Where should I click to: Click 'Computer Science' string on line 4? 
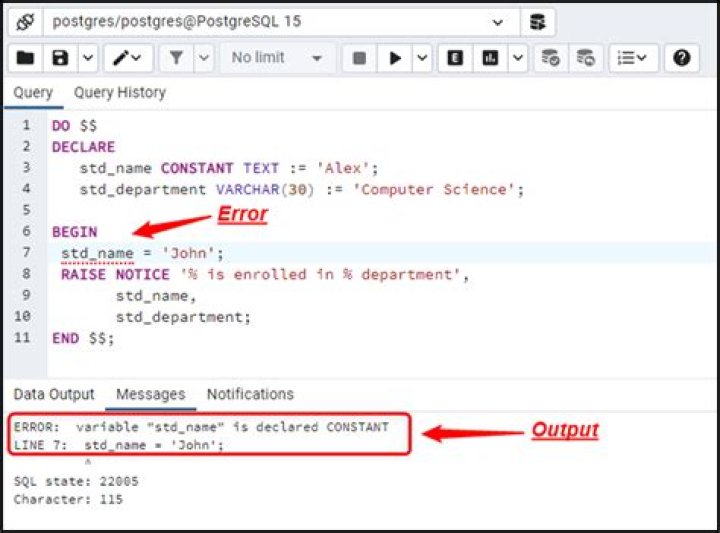433,190
